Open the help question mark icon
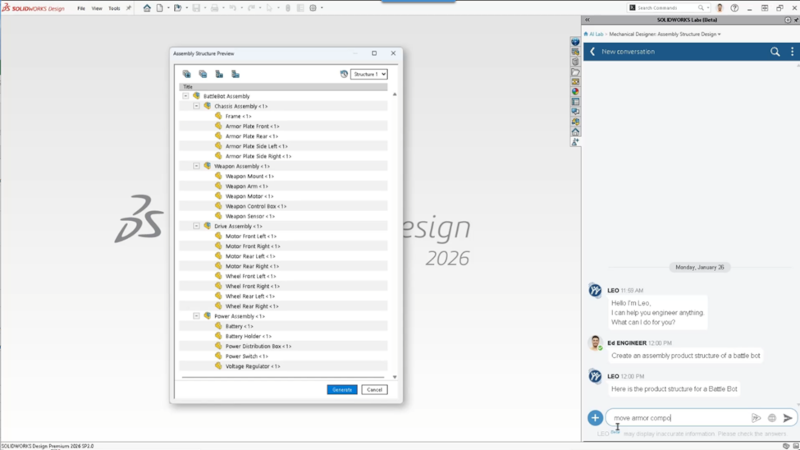The height and width of the screenshot is (450, 800). pyautogui.click(x=737, y=8)
